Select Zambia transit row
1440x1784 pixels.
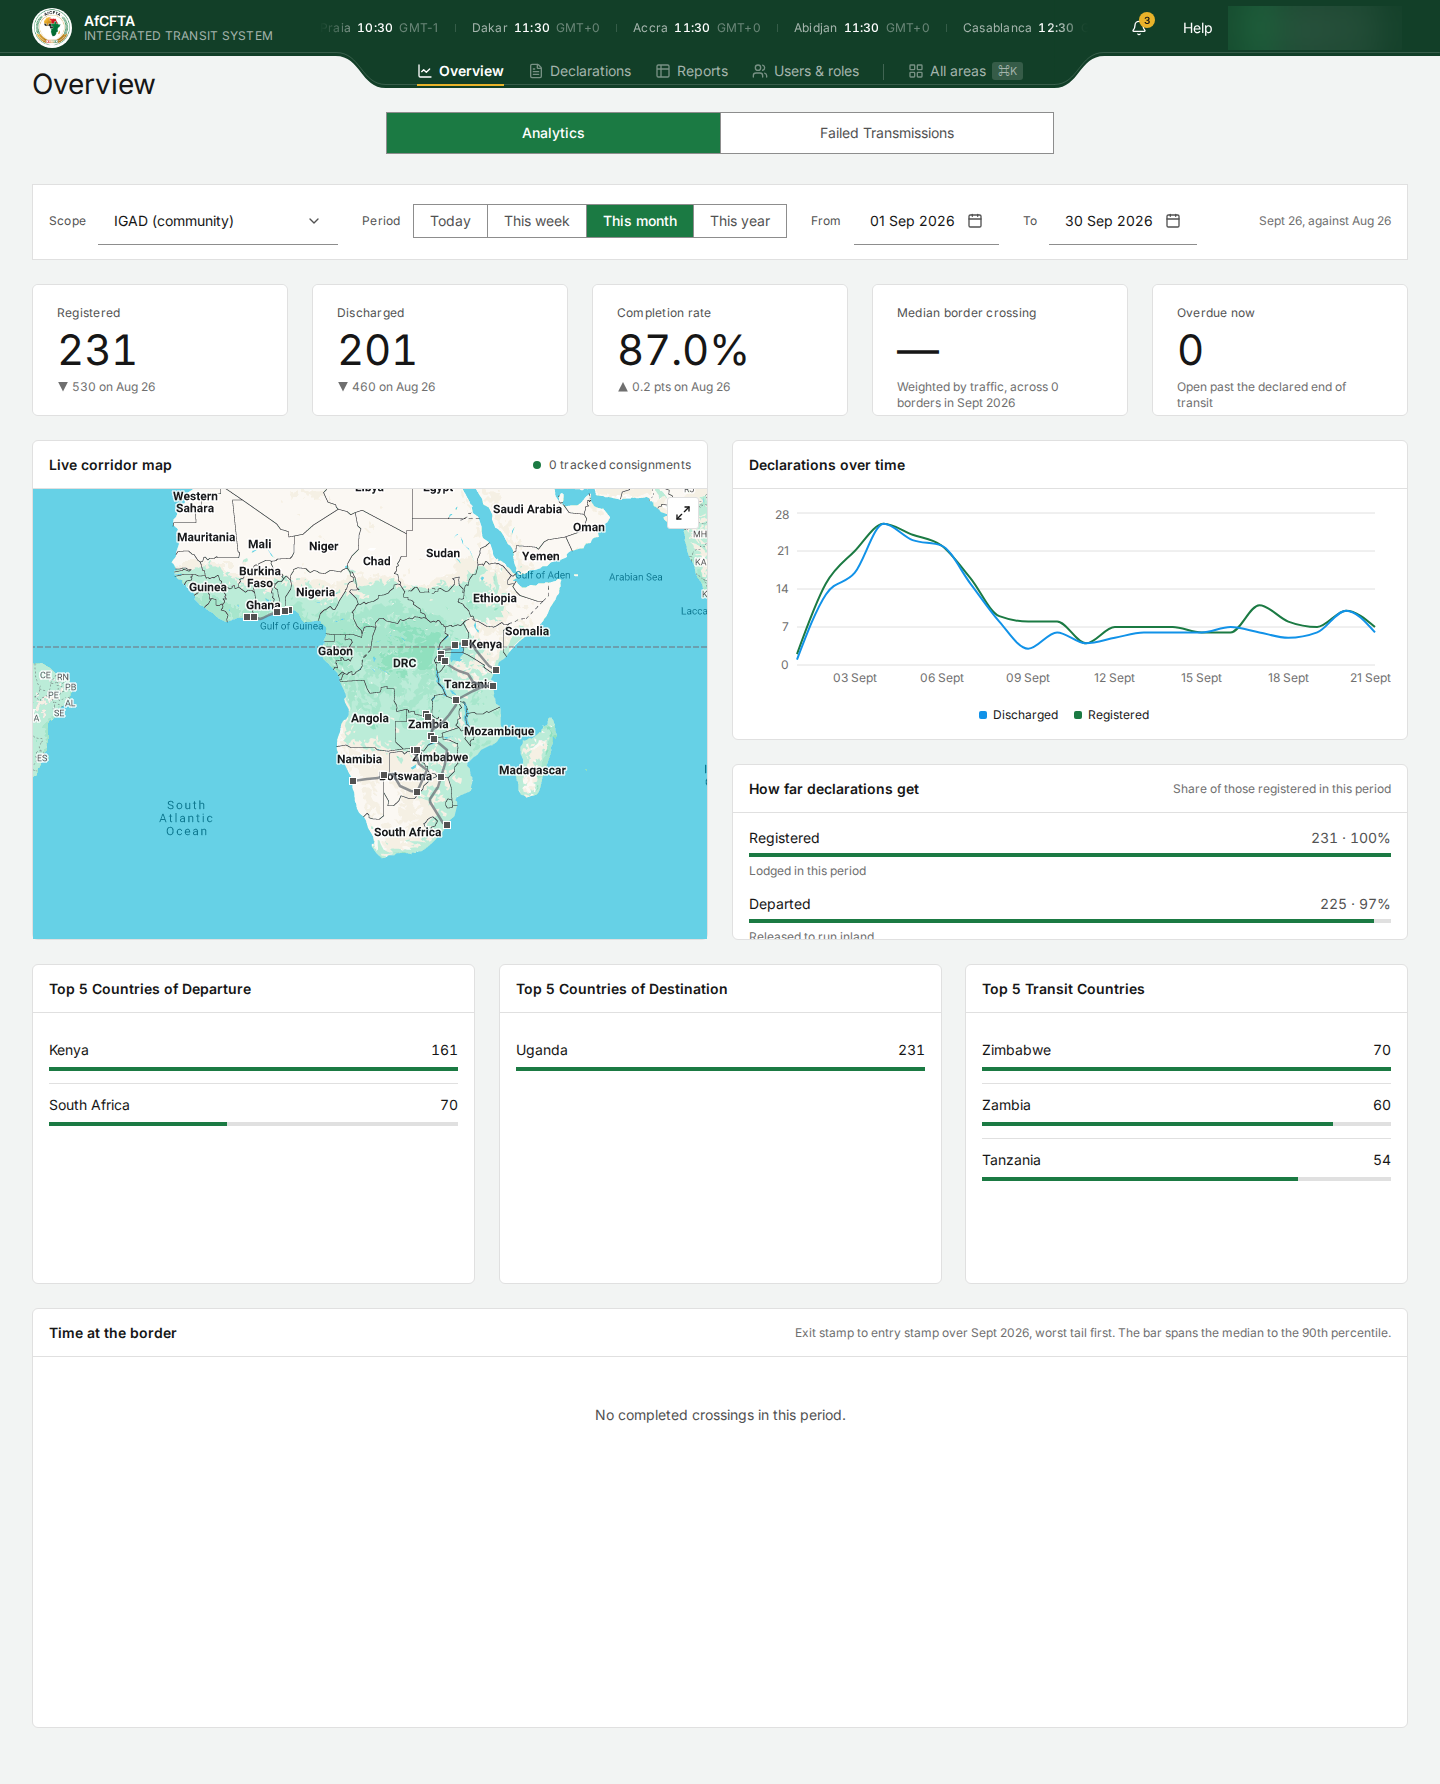(x=1186, y=1111)
